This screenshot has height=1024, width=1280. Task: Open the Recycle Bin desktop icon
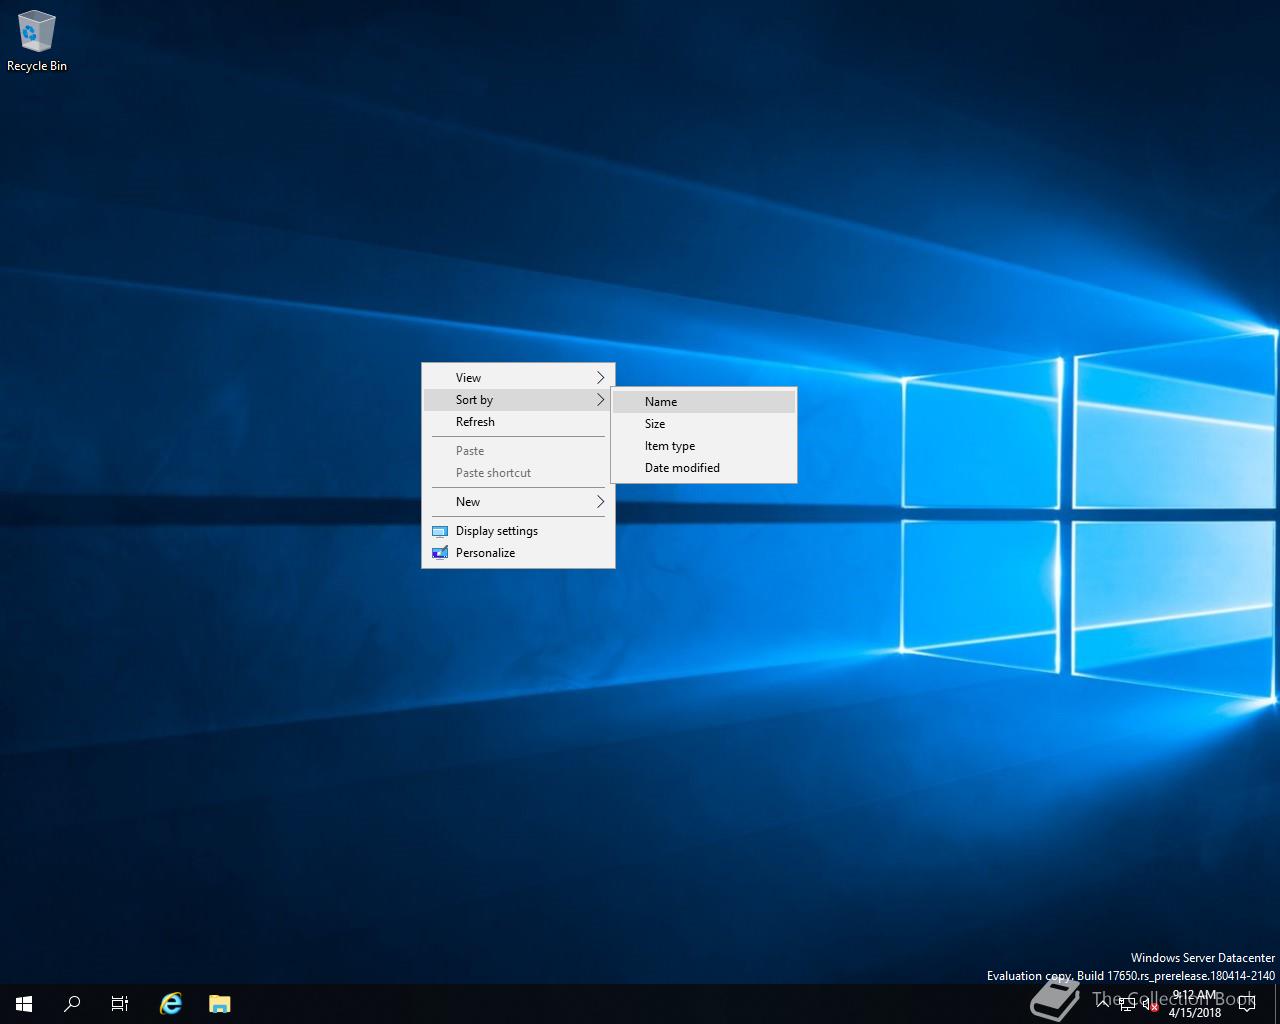[37, 41]
